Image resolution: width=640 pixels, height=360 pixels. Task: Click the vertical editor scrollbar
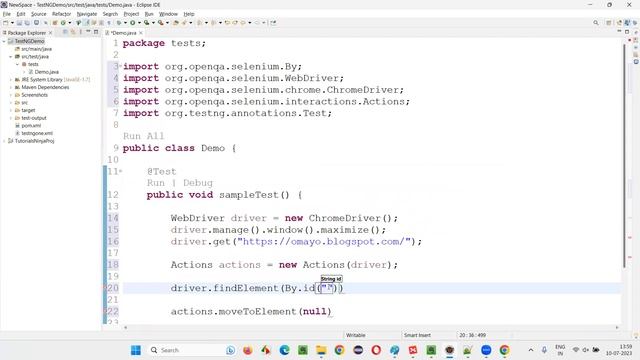pos(624,156)
